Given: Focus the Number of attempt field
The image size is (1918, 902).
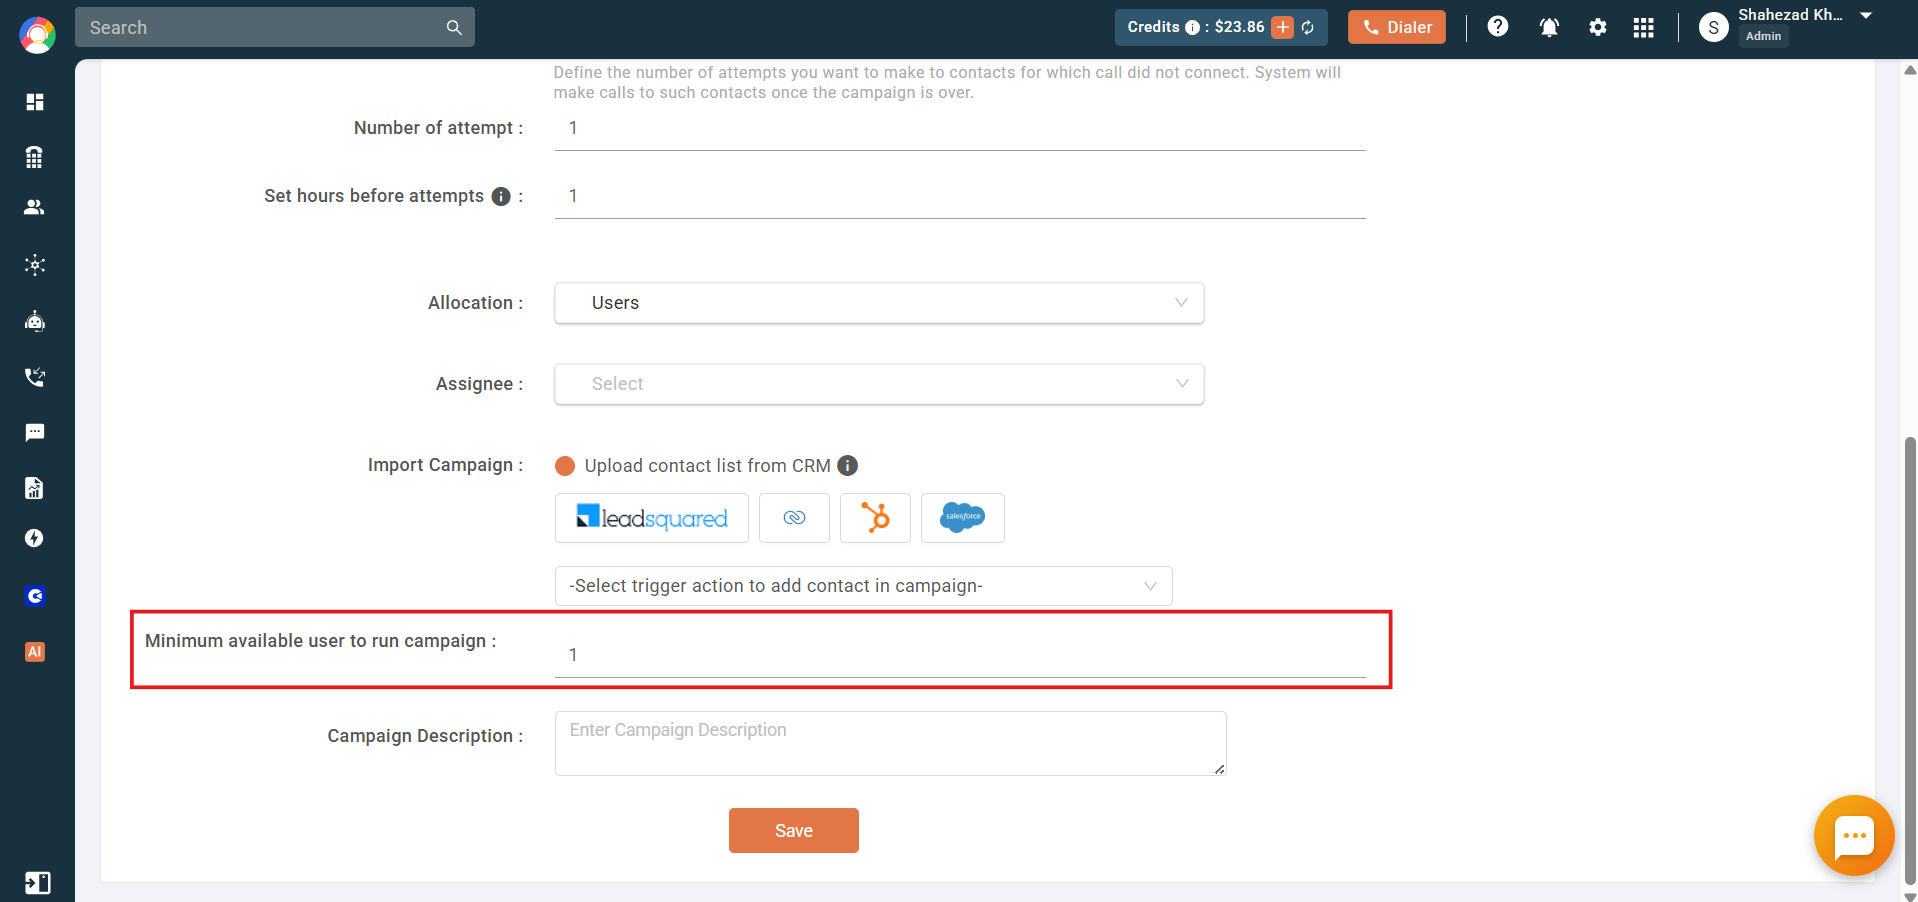Looking at the screenshot, I should click(x=960, y=129).
